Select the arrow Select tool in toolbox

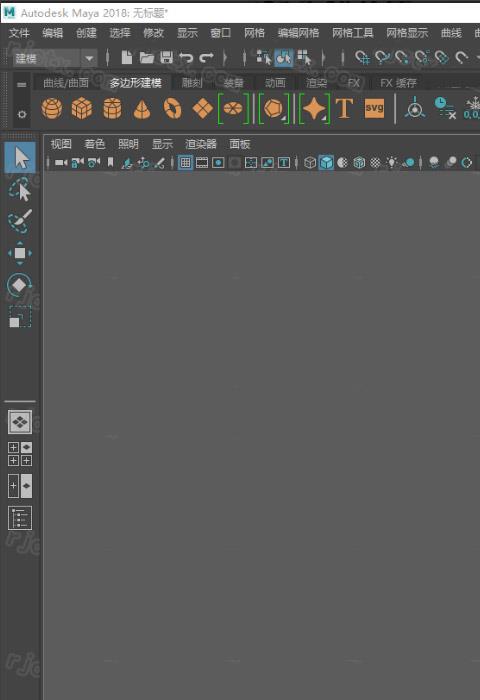point(20,158)
